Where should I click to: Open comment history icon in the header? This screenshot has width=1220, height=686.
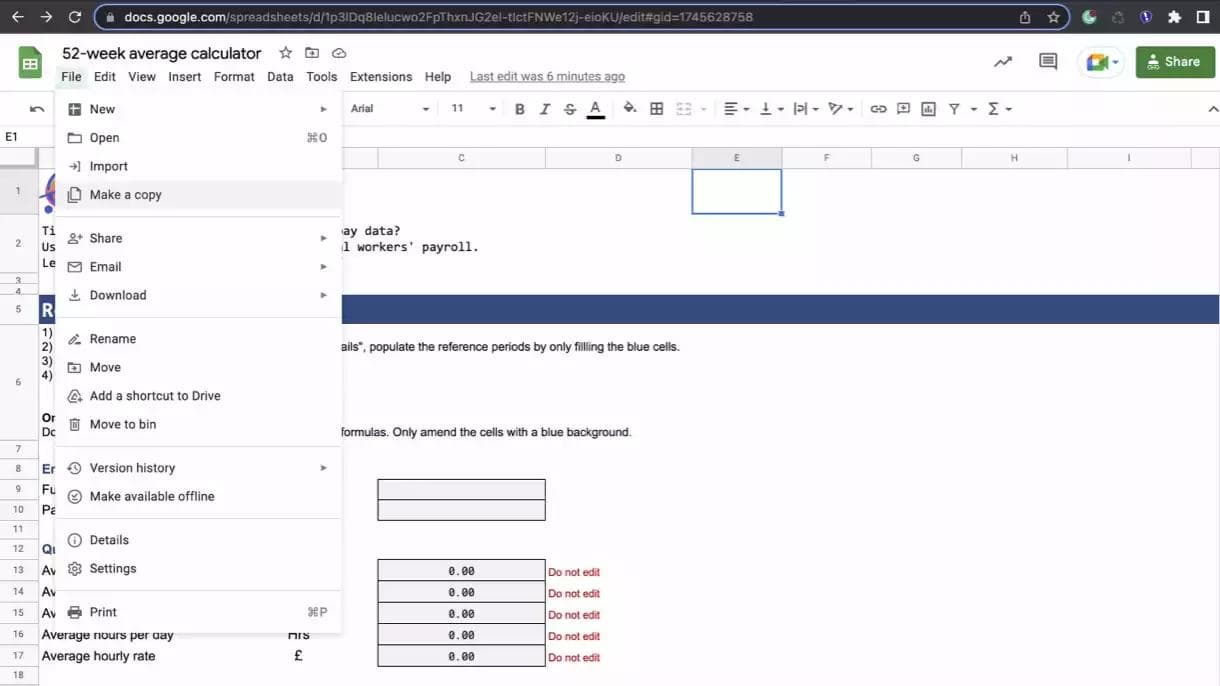point(1048,62)
